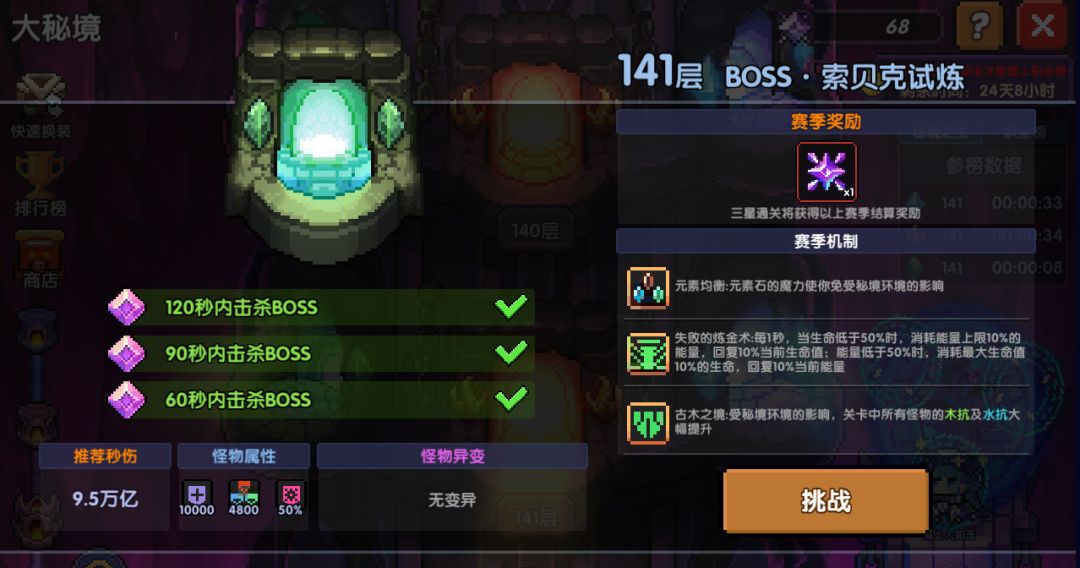Click the 快速换装 quick equip icon
This screenshot has width=1080, height=568.
coord(40,107)
